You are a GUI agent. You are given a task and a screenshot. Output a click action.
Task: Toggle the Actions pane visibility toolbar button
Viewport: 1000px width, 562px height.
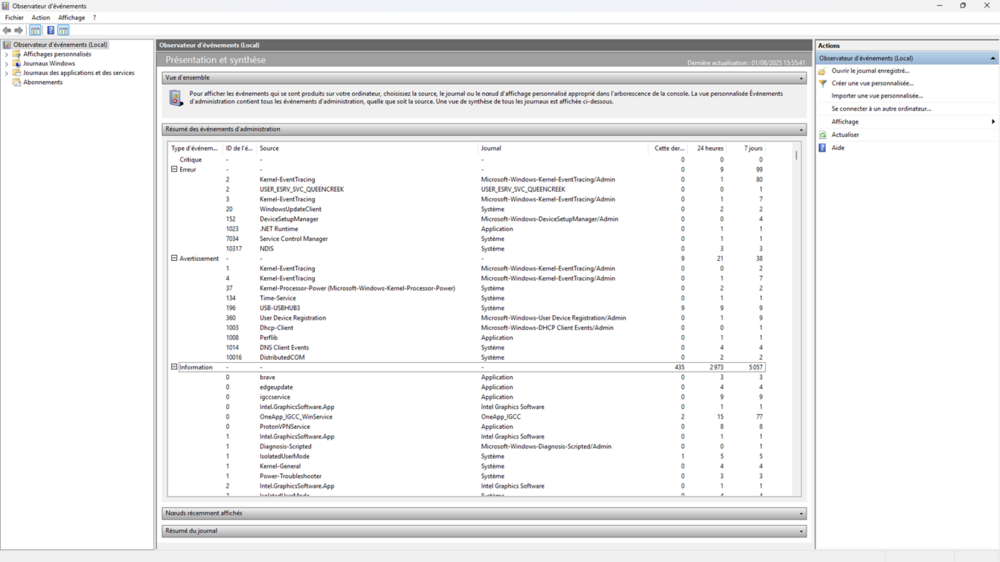[x=63, y=31]
